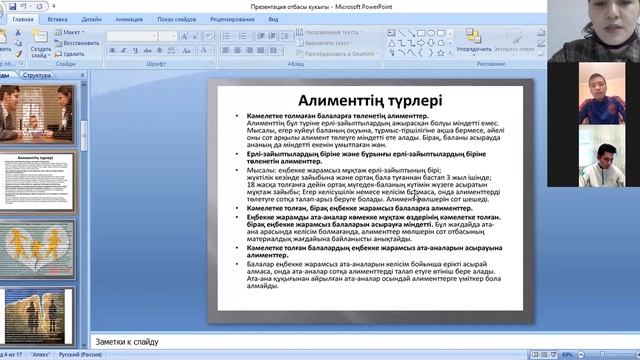Decrease indent level in the Абзац group
Image resolution: width=640 pixels, height=360 pixels.
pyautogui.click(x=260, y=36)
